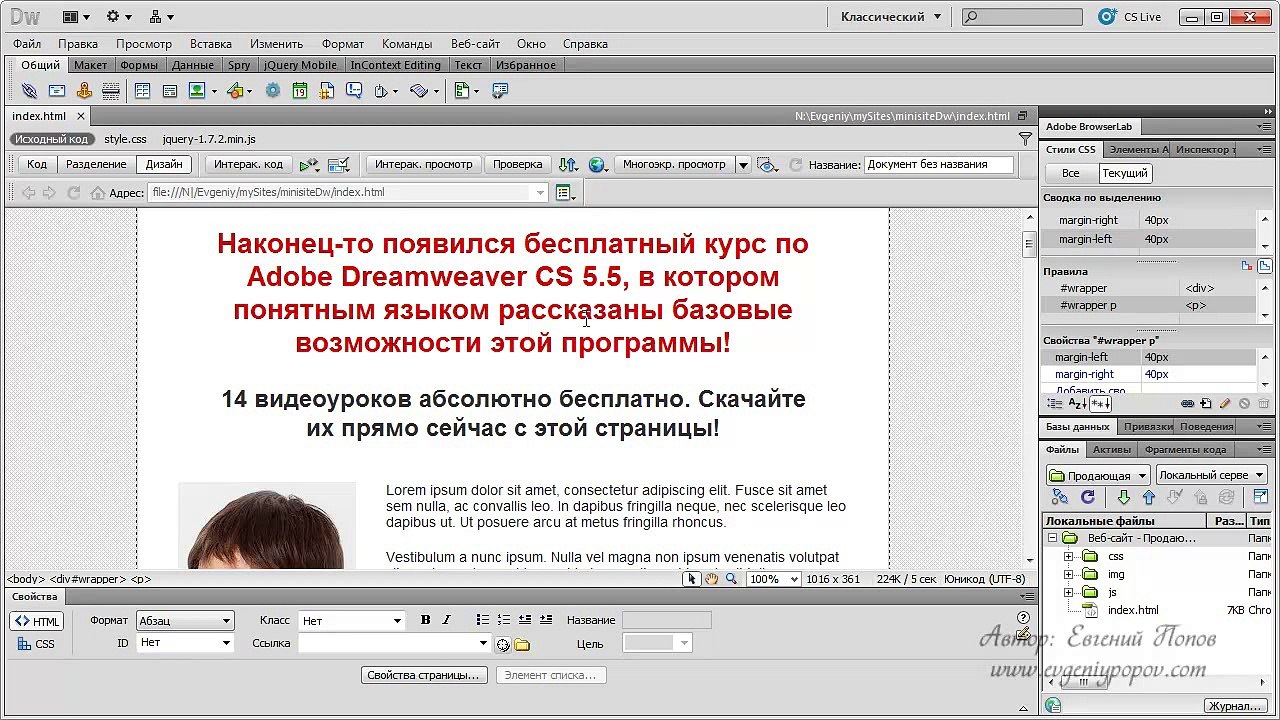Click the Unordered List icon
Viewport: 1280px width, 720px height.
(483, 620)
